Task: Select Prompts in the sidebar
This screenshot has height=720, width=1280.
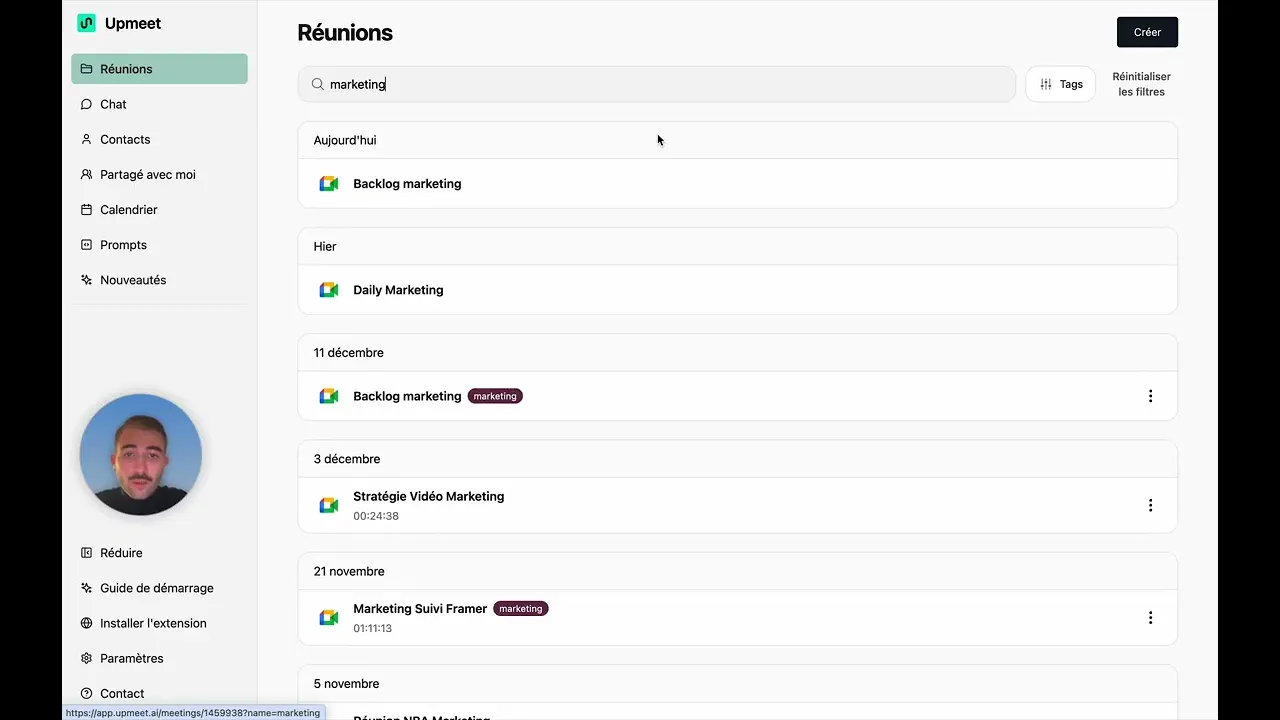Action: [x=123, y=245]
